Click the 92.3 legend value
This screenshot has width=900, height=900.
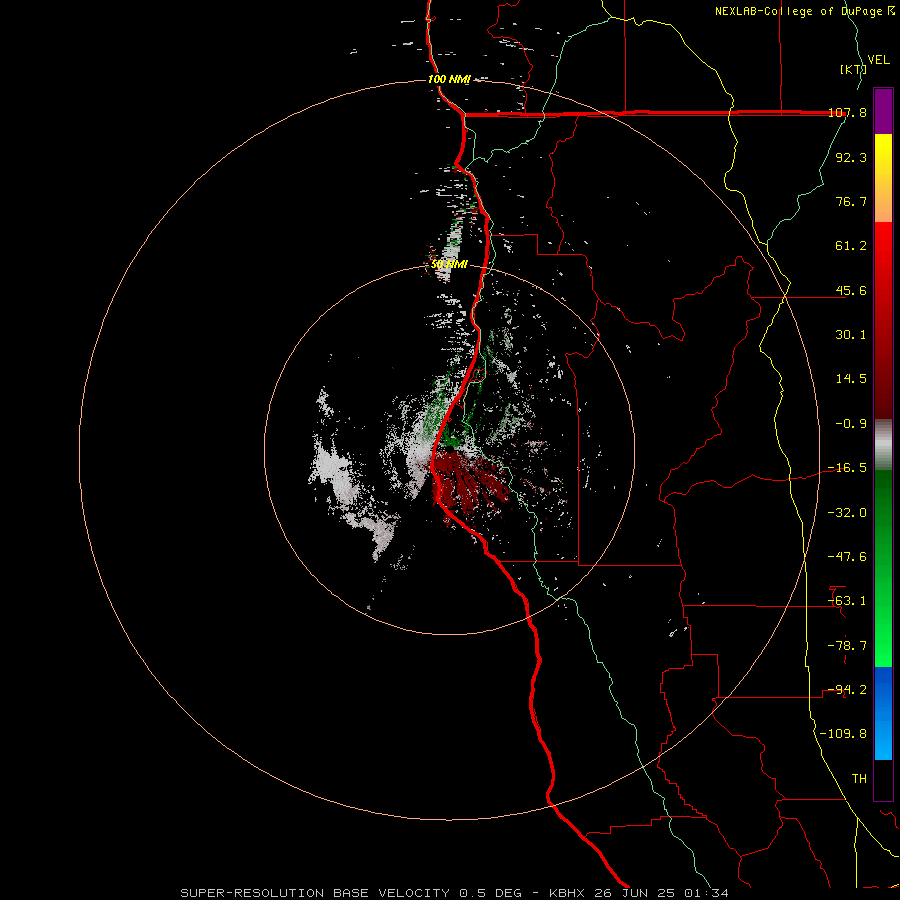tap(851, 157)
